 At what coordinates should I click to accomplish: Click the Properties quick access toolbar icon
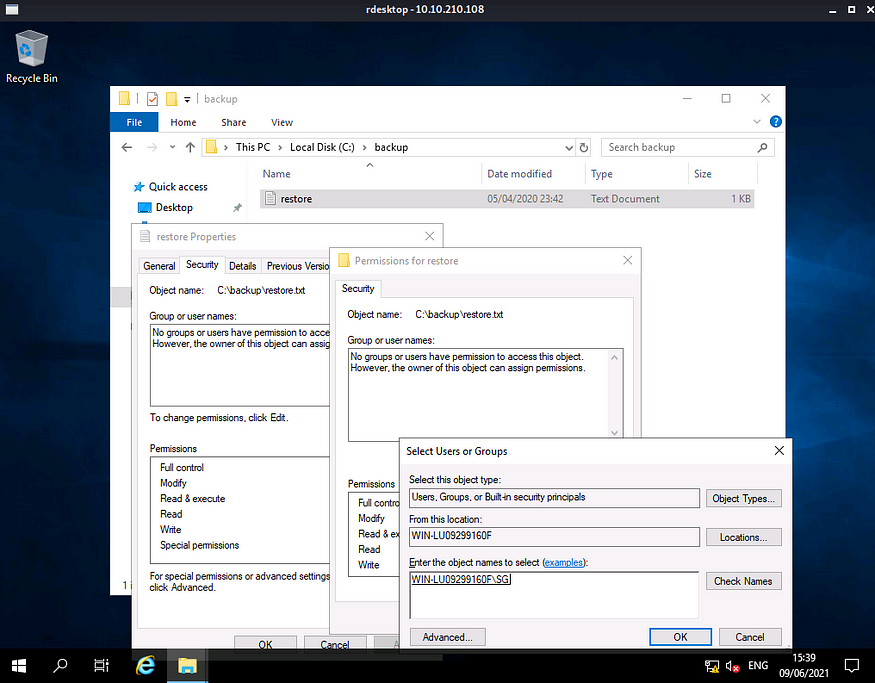152,99
